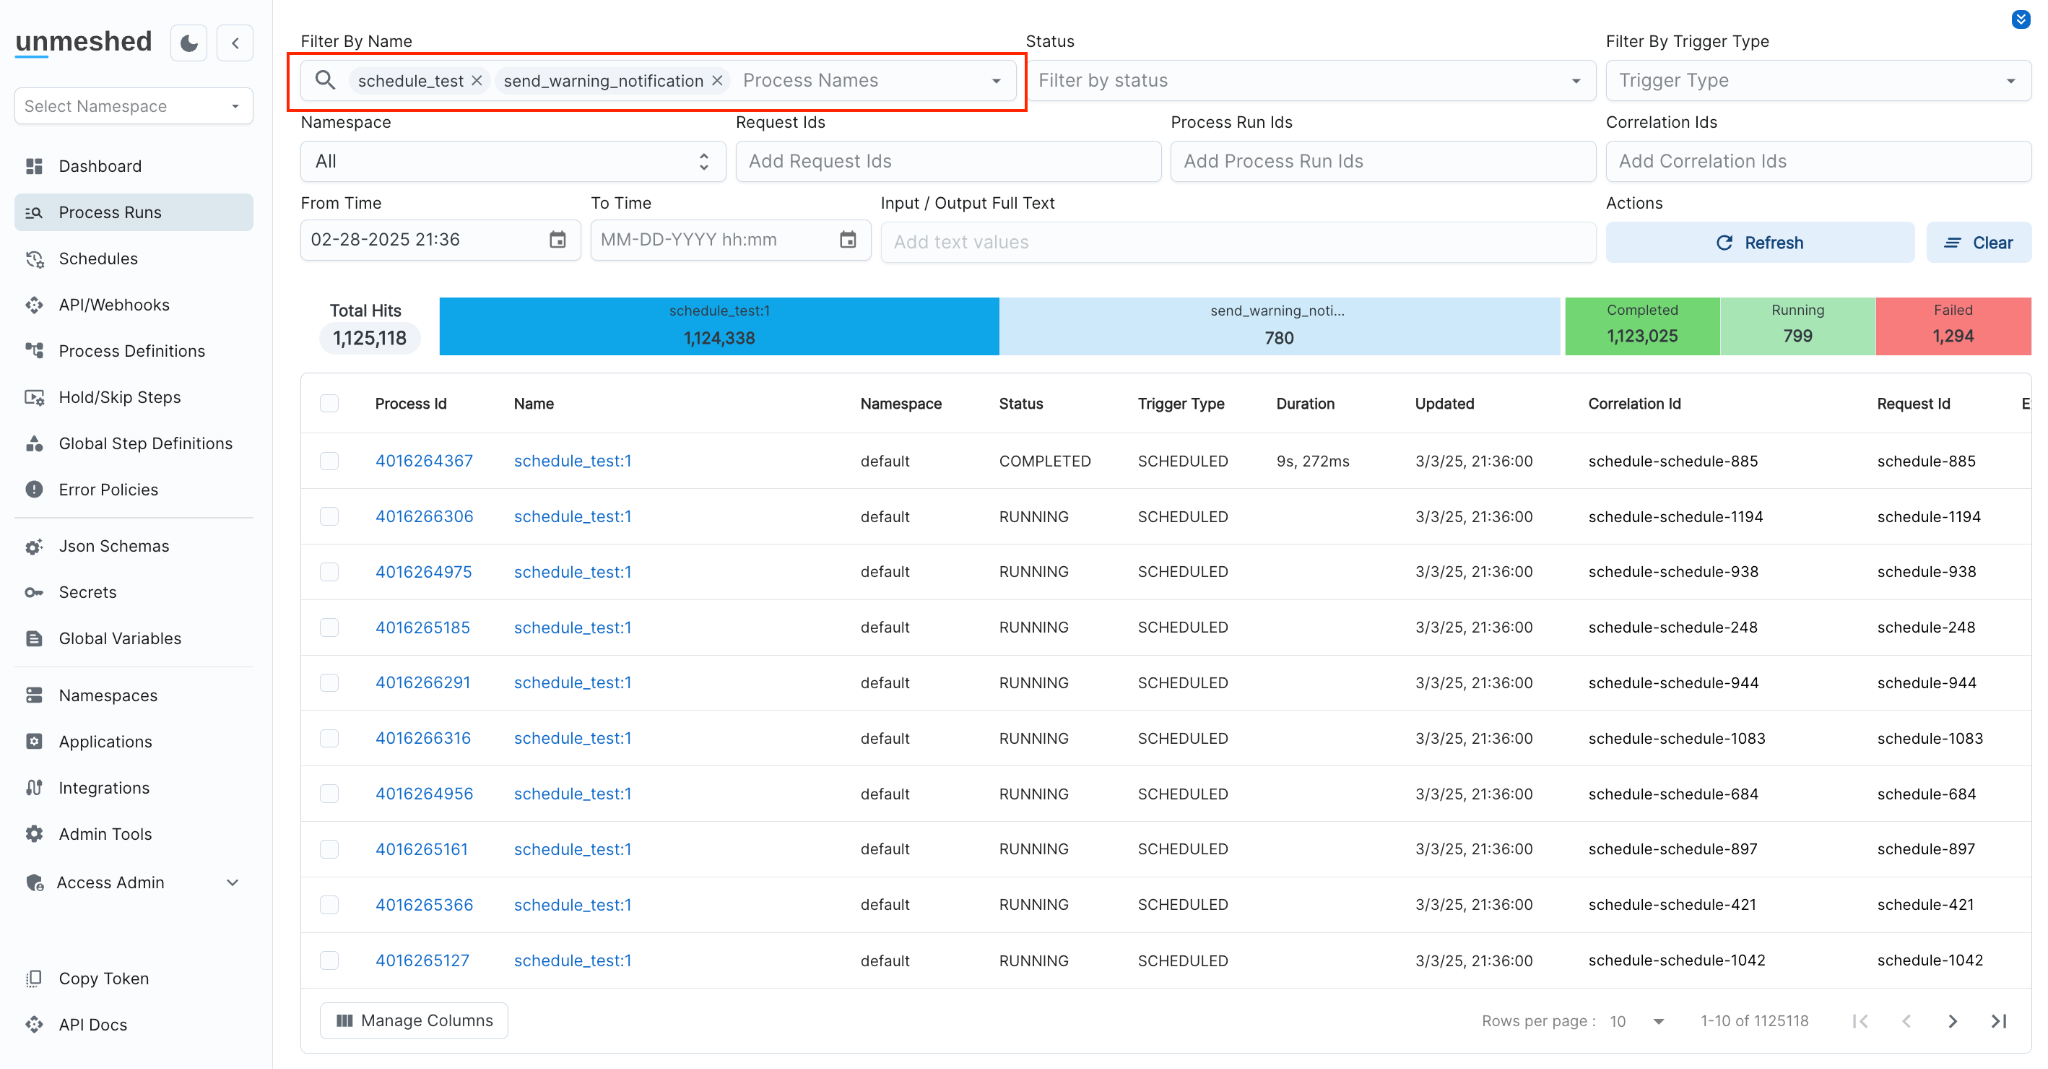This screenshot has width=2048, height=1069.
Task: Select the Schedules icon
Action: click(34, 258)
